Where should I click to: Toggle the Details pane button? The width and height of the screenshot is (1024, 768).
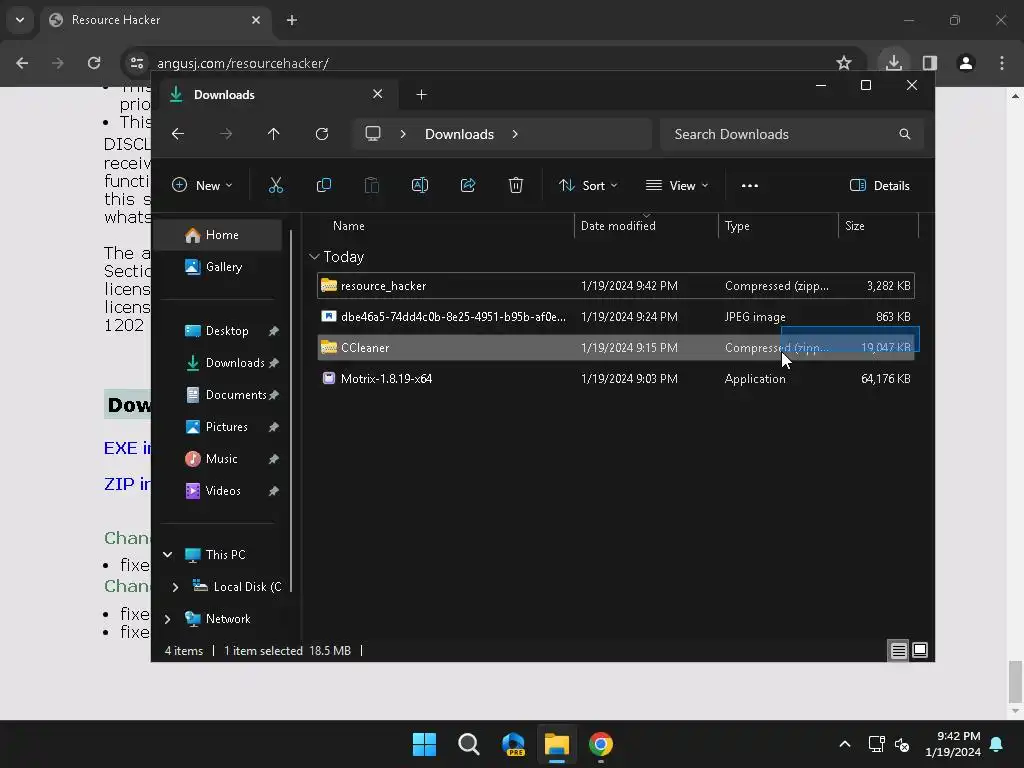pos(880,185)
